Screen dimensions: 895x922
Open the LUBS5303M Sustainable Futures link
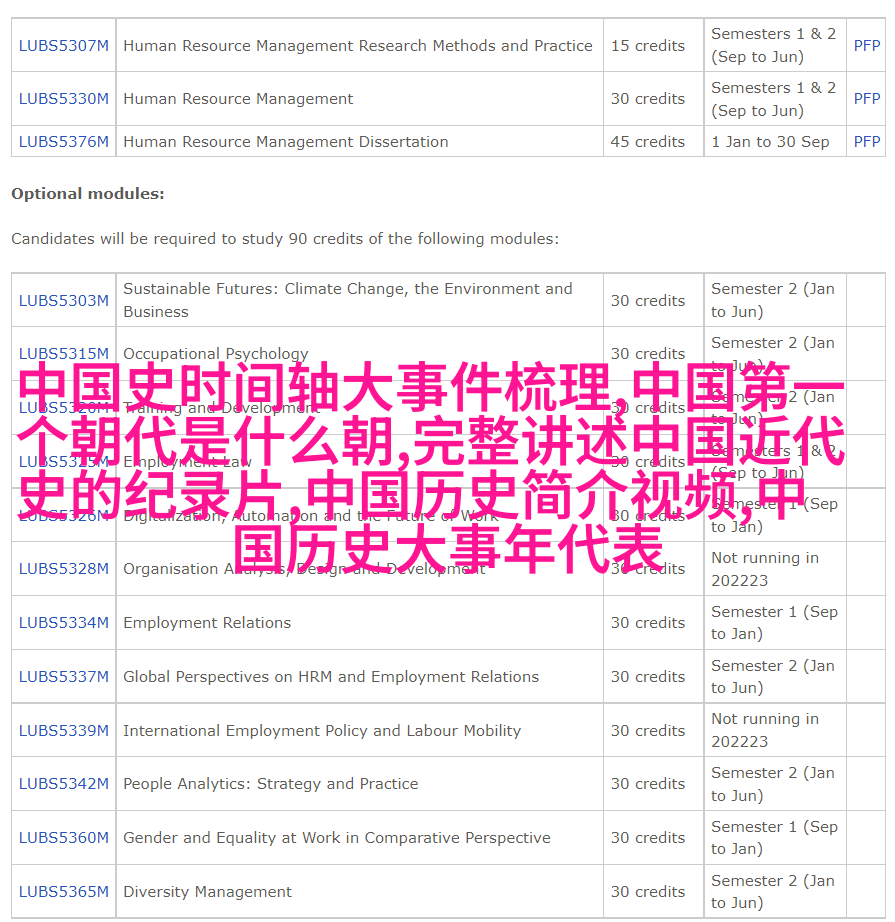[x=63, y=300]
